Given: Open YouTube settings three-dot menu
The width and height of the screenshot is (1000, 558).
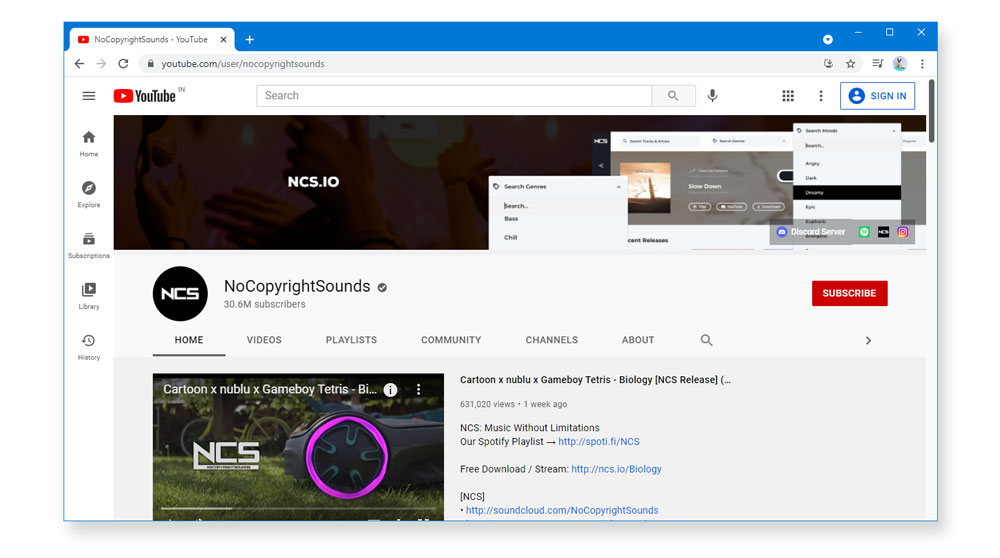Looking at the screenshot, I should coord(821,96).
